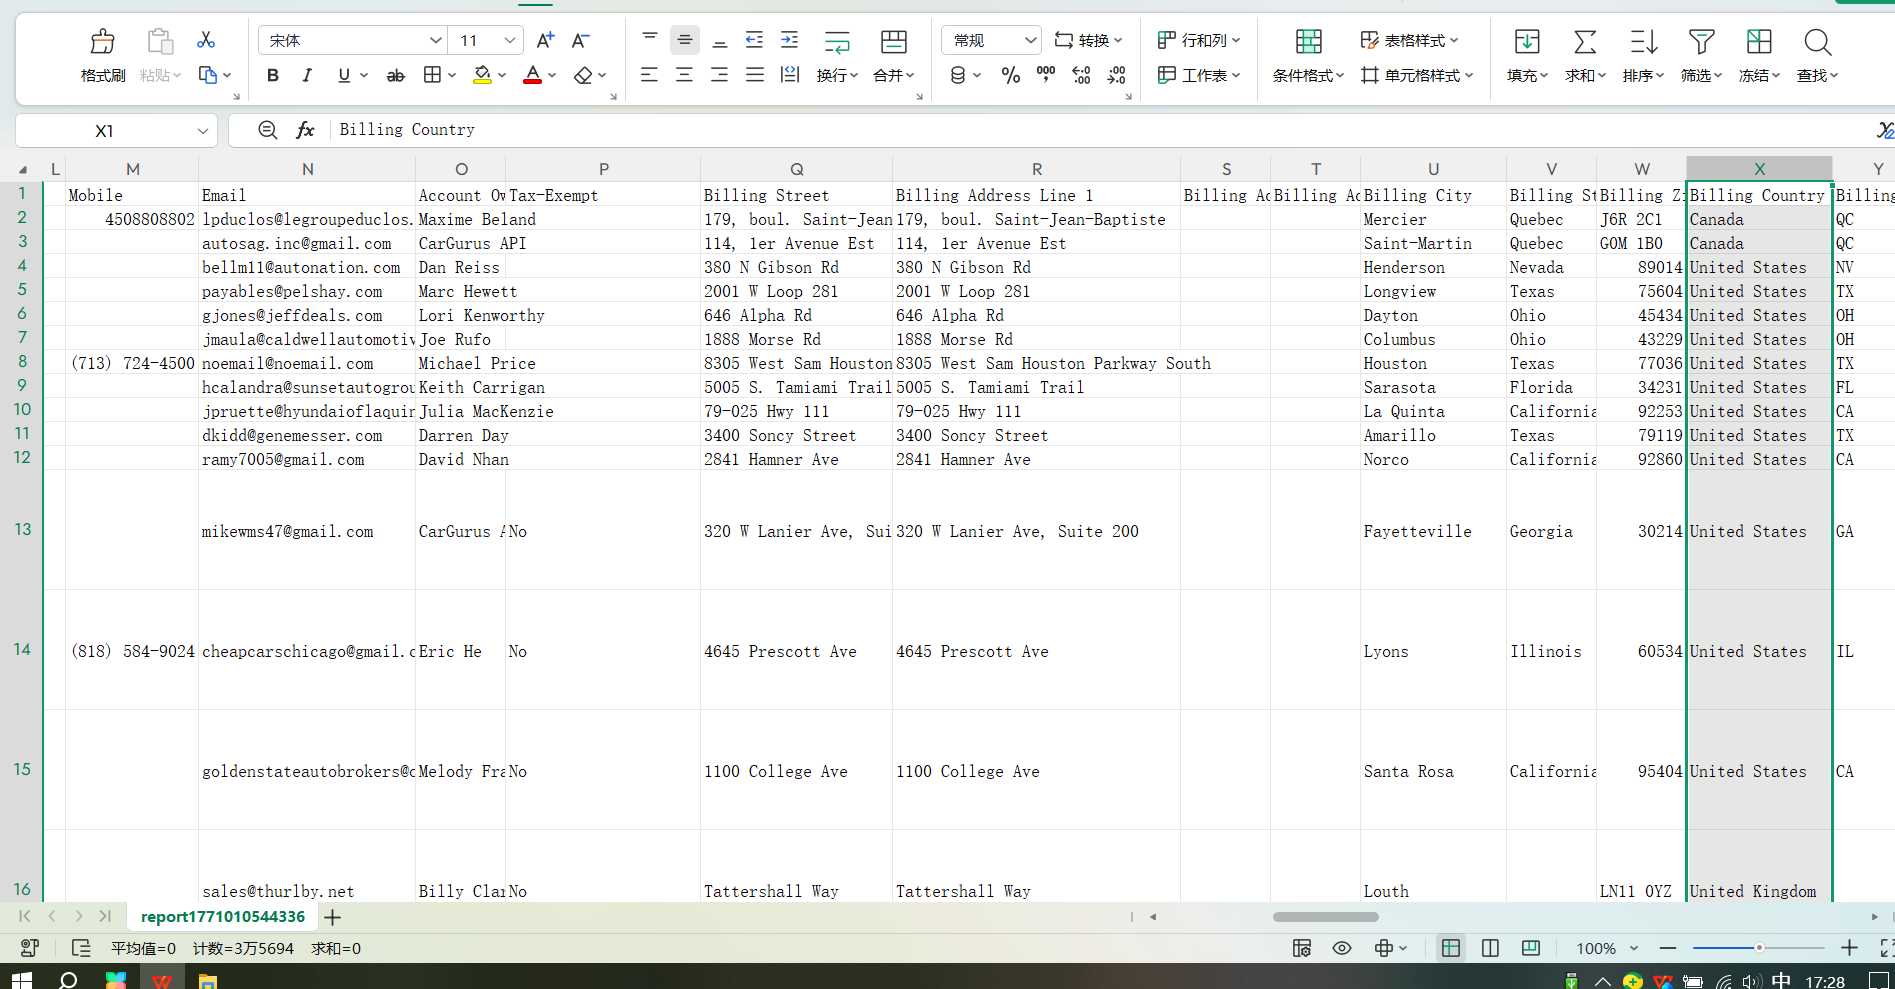Click the Find (查找) magnifier icon

(1817, 42)
